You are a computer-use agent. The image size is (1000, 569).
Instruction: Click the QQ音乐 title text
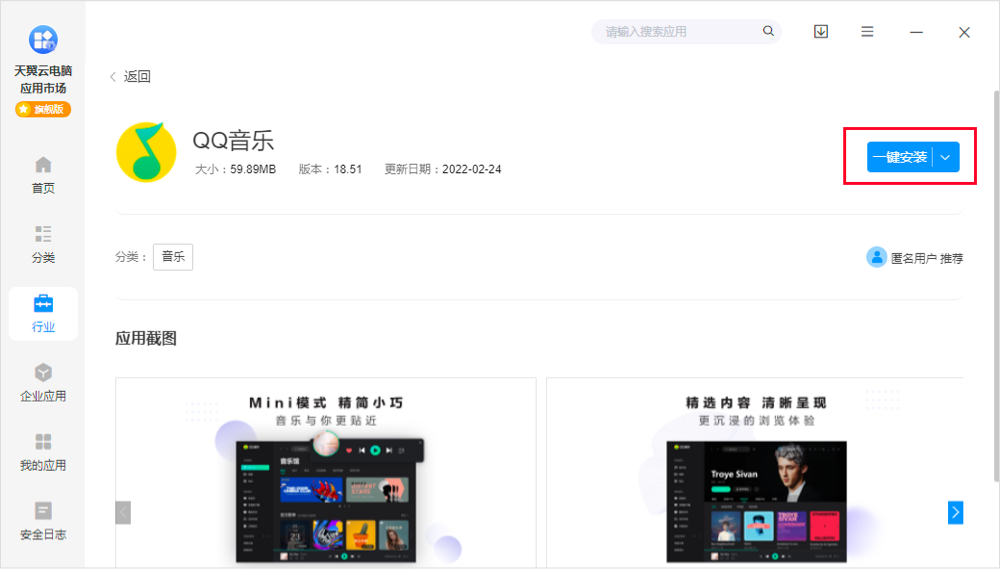point(233,140)
